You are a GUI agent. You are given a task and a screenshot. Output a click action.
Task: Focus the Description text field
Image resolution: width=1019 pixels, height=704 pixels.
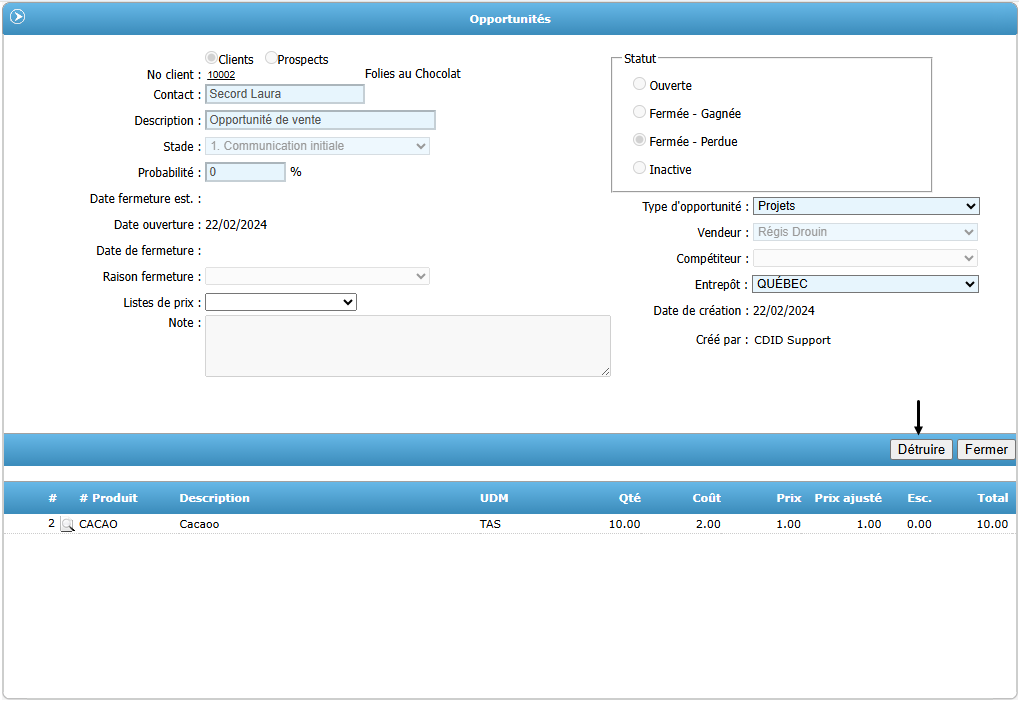pos(320,120)
